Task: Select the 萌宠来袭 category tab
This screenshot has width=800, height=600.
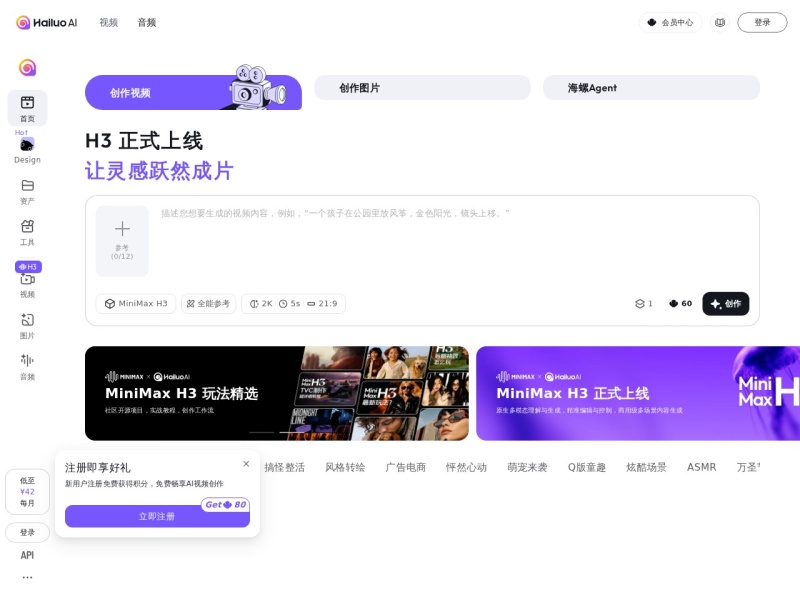Action: [527, 467]
